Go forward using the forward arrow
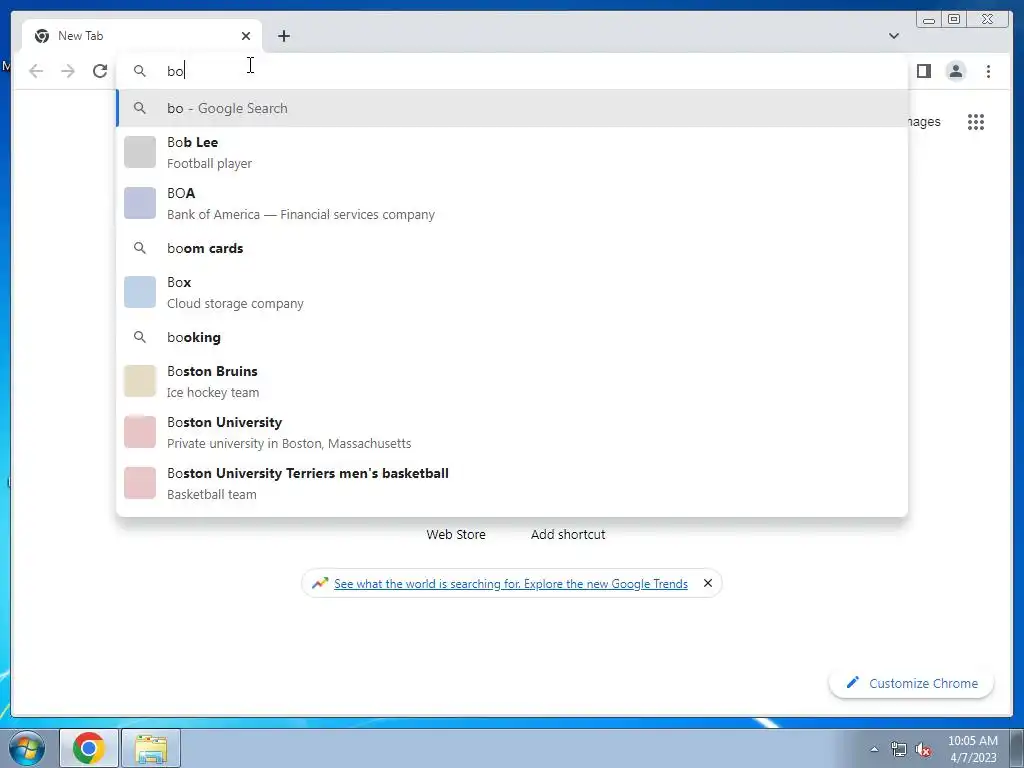The image size is (1024, 768). click(68, 71)
